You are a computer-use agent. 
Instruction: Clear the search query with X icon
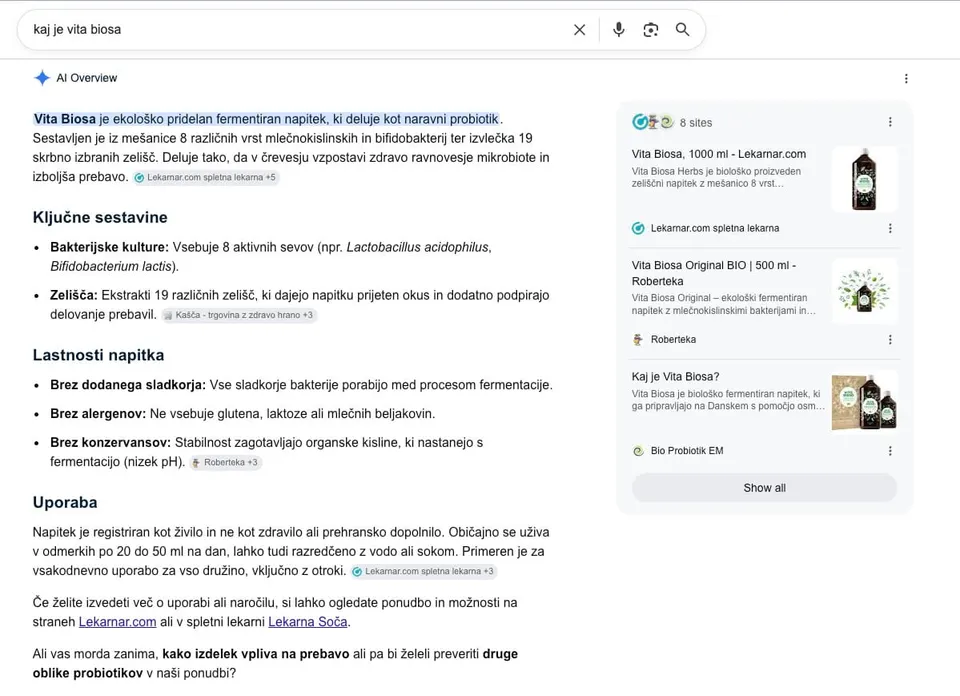click(579, 29)
